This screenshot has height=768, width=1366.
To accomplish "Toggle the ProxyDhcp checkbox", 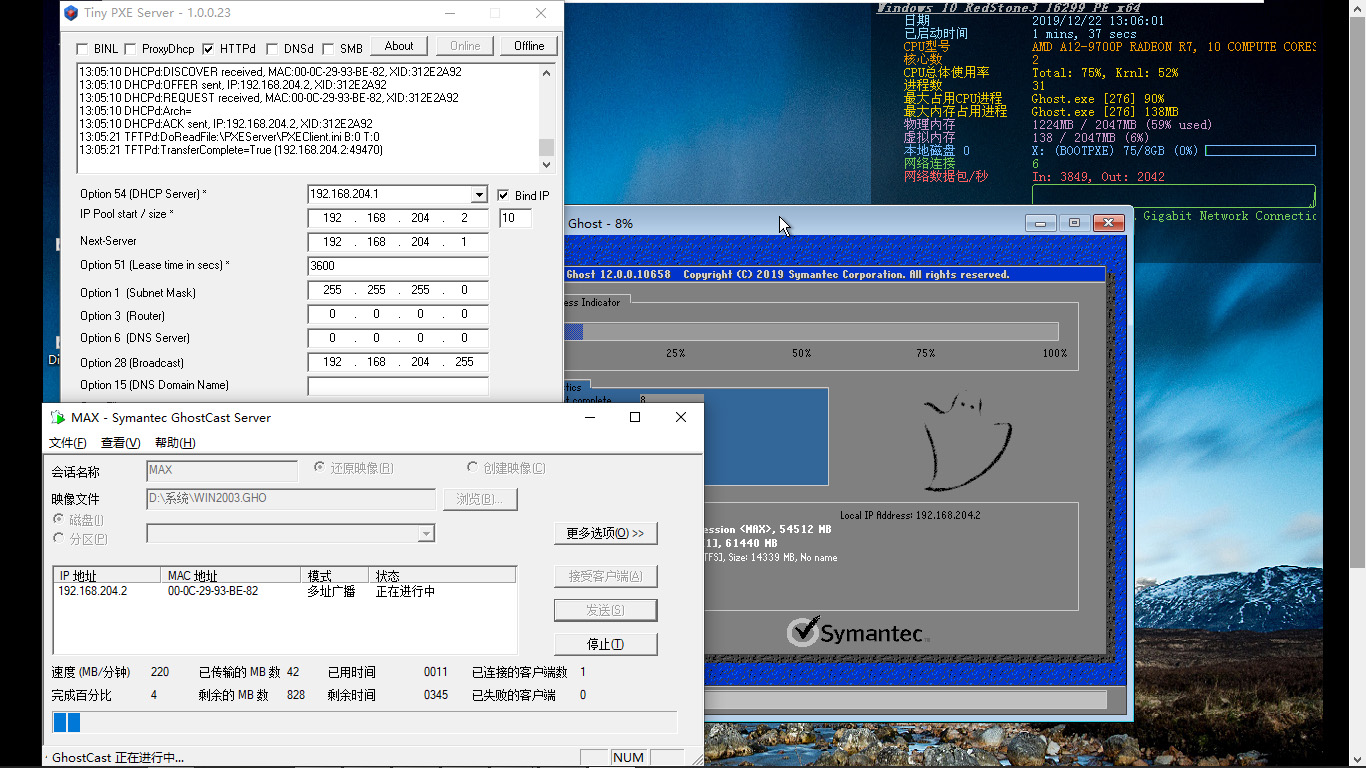I will tap(130, 48).
